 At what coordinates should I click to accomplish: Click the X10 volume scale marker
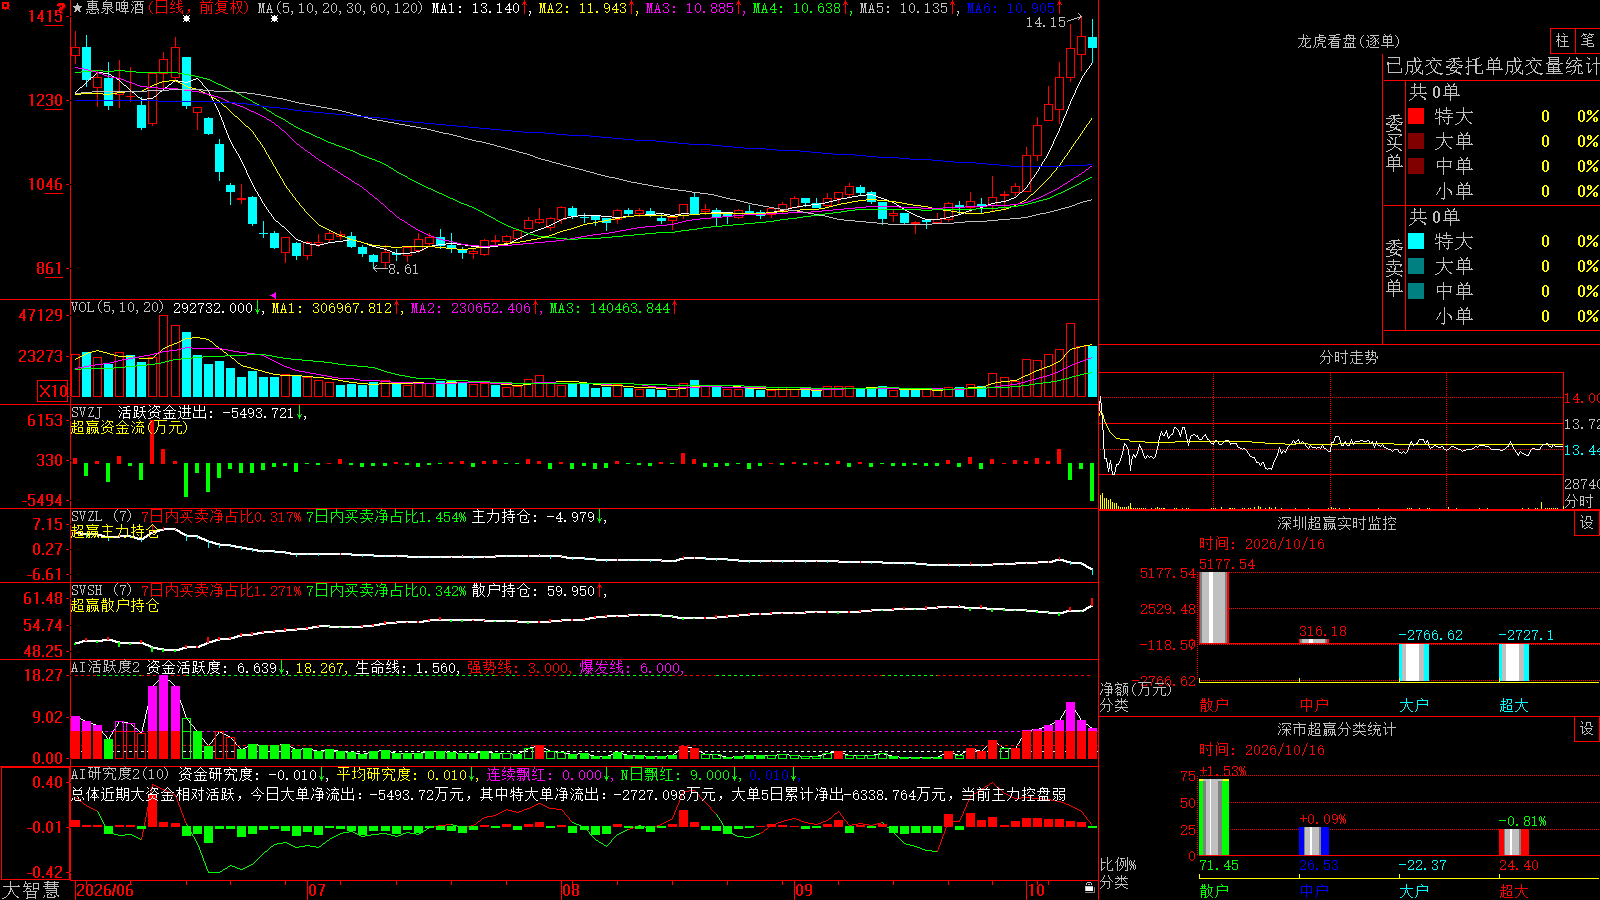tap(53, 391)
